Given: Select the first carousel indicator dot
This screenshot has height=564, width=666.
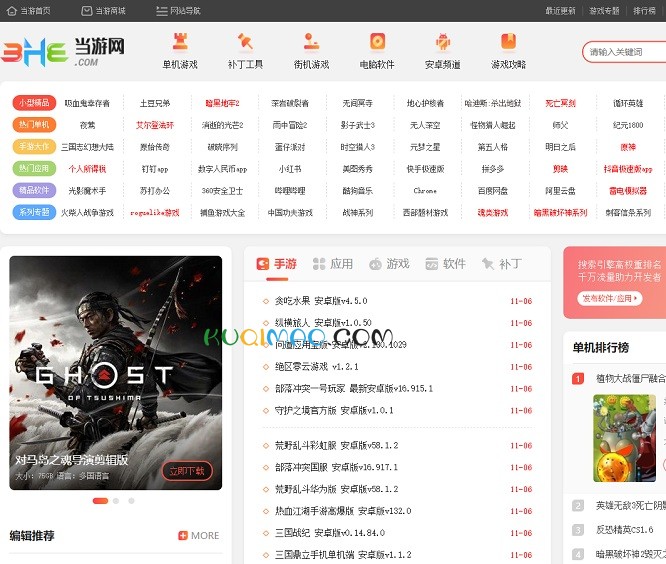Looking at the screenshot, I should tap(100, 501).
